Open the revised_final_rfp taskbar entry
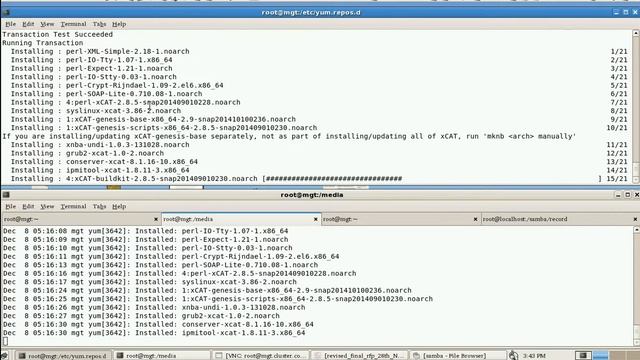The width and height of the screenshot is (640, 360). tap(360, 356)
